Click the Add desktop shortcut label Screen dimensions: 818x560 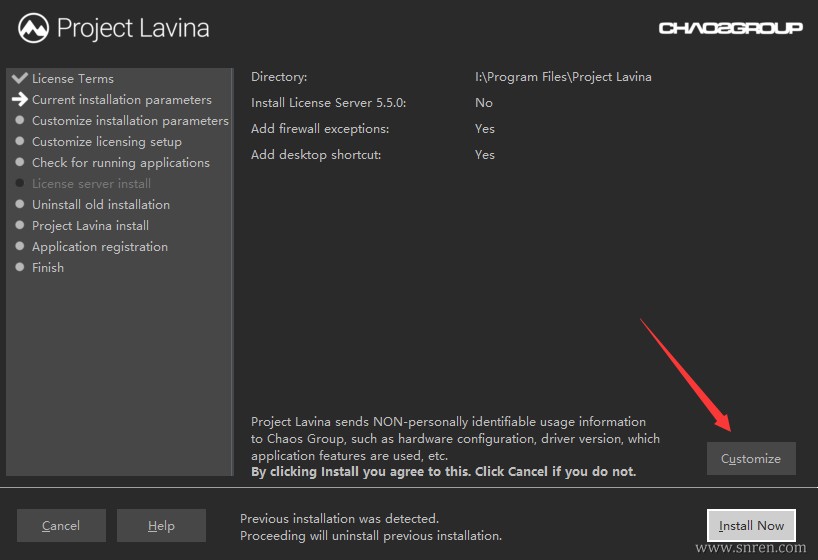pyautogui.click(x=316, y=155)
